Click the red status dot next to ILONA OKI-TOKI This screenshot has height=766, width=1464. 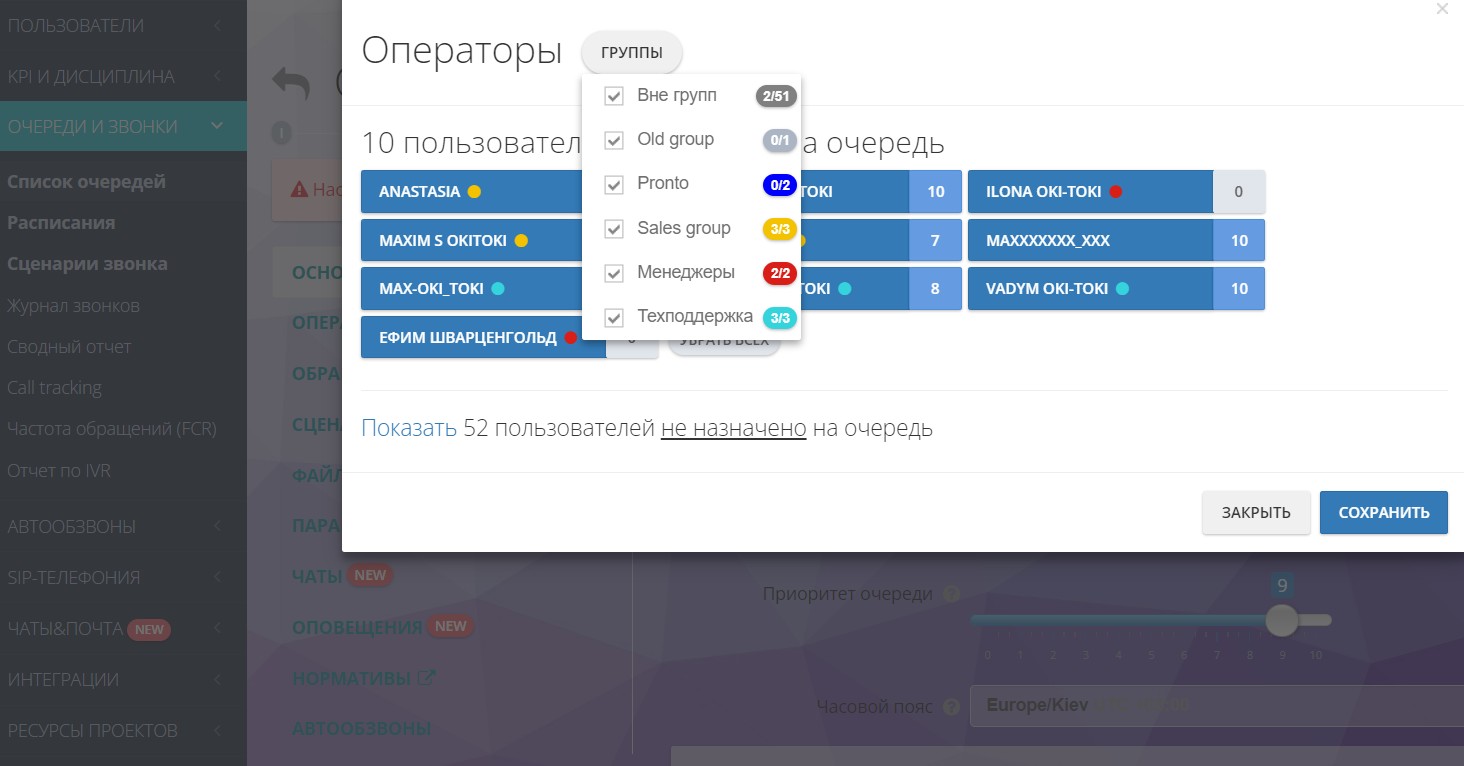click(1116, 192)
